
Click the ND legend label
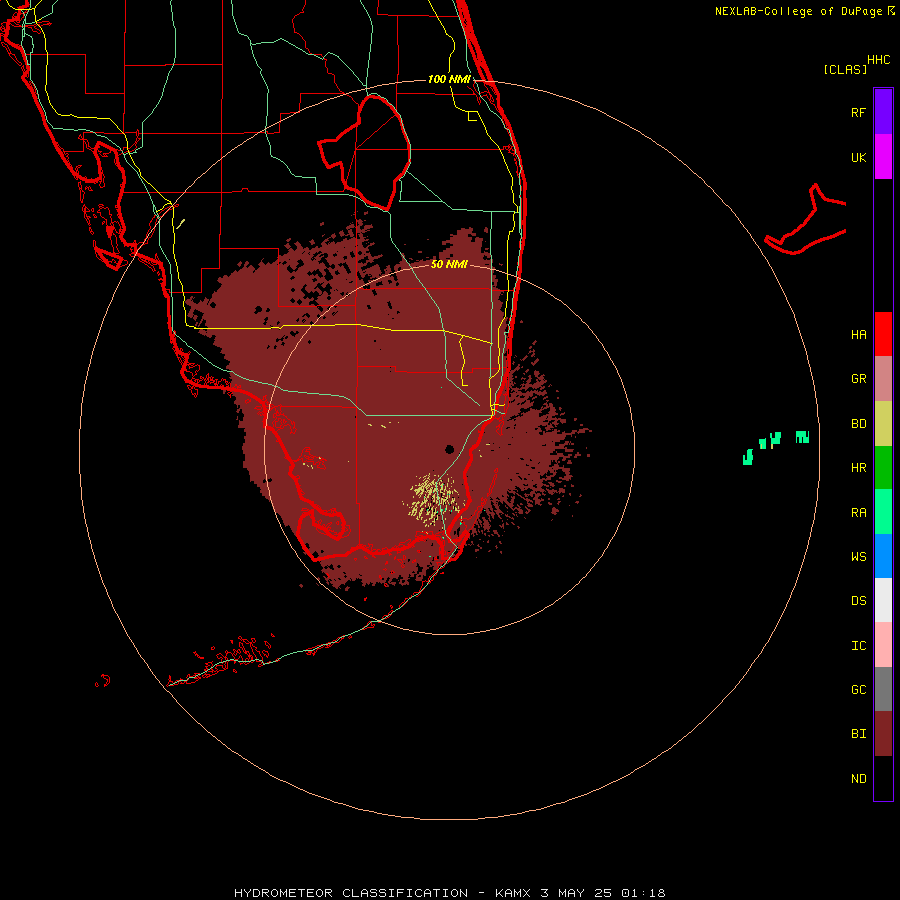pos(858,778)
